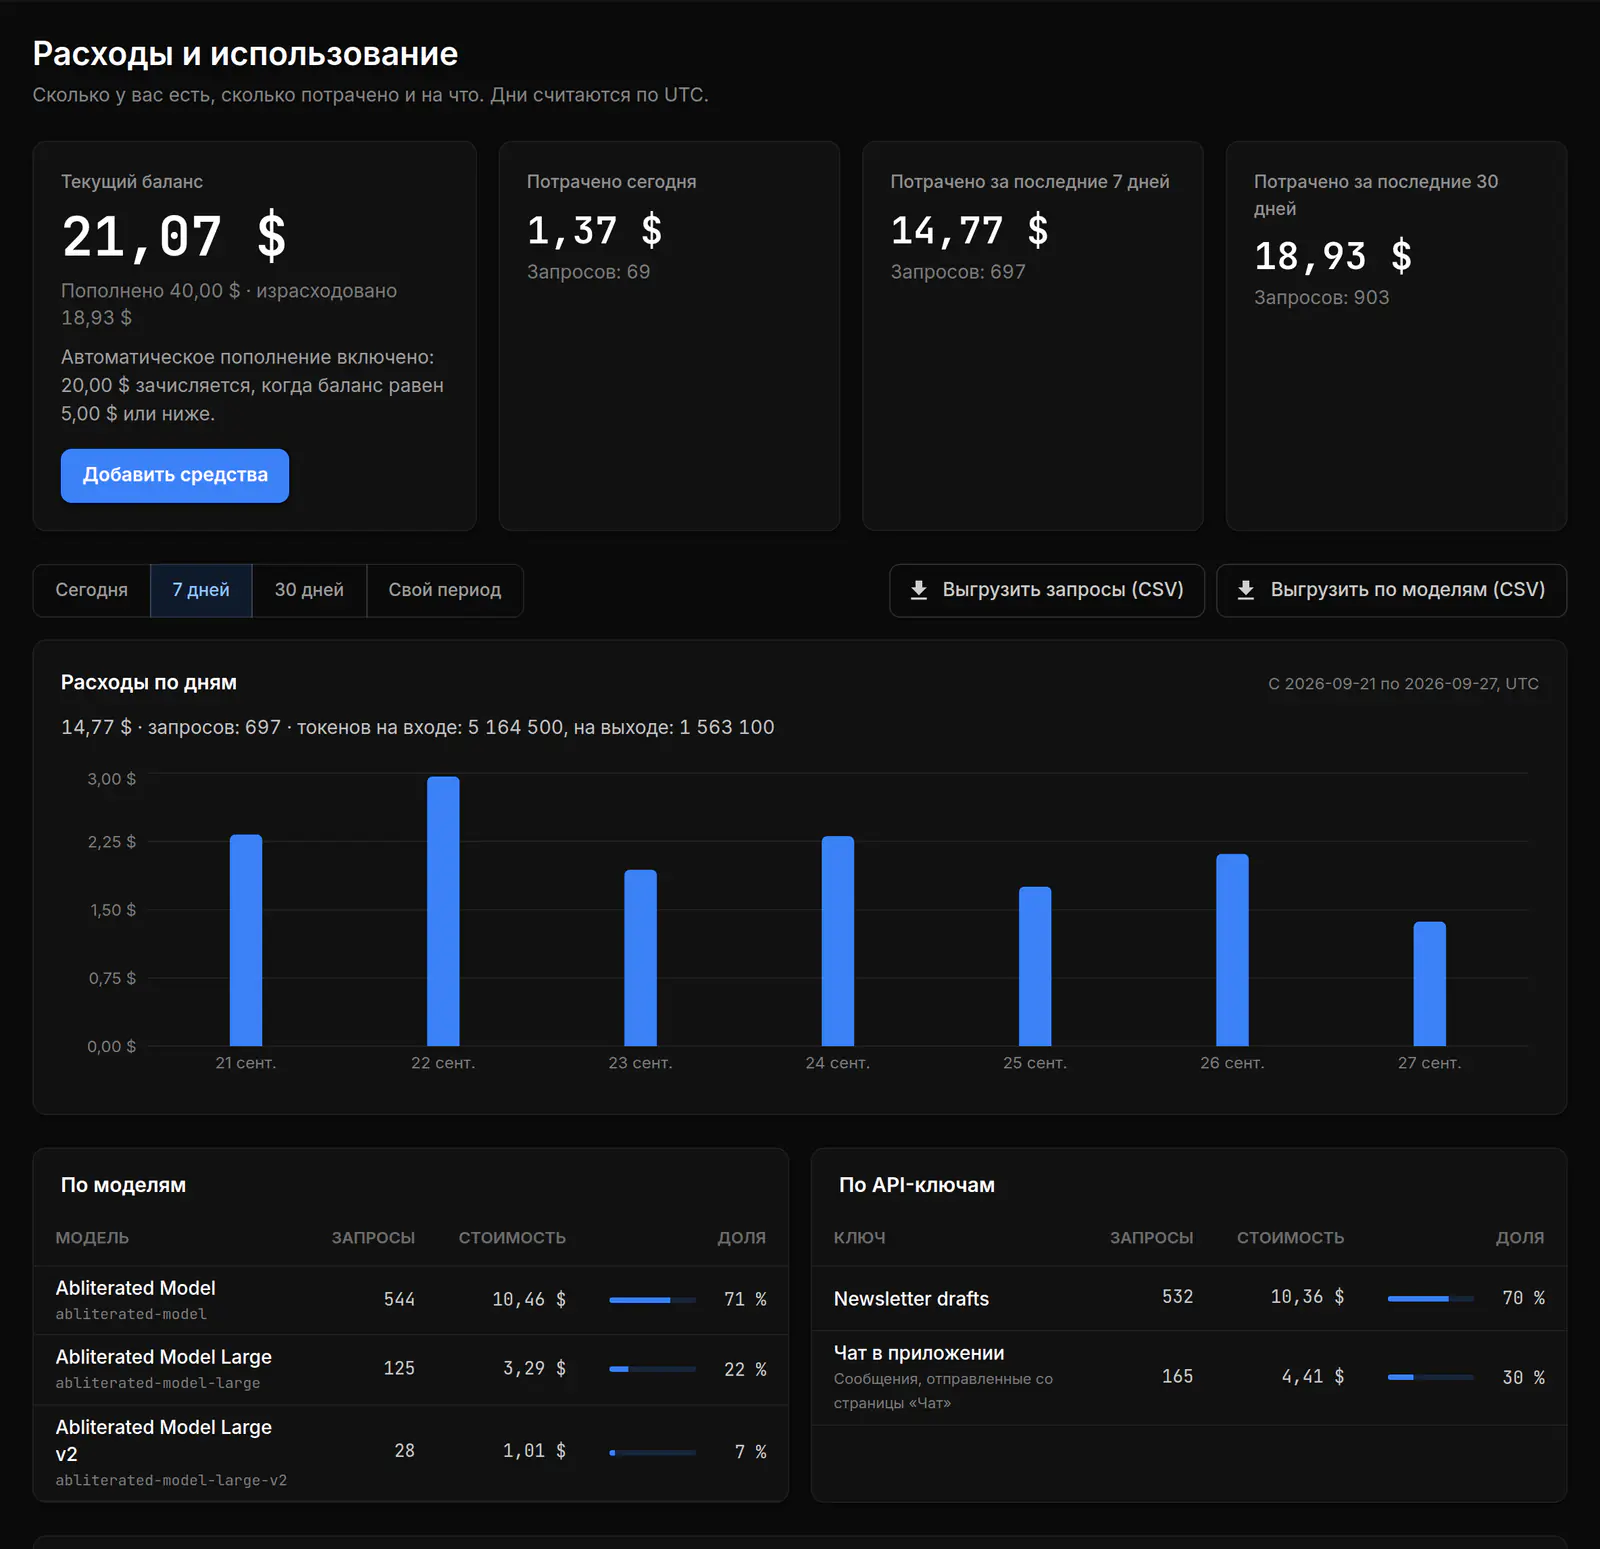The width and height of the screenshot is (1600, 1549).
Task: Switch to the "Сегодня" period tab
Action: 92,590
